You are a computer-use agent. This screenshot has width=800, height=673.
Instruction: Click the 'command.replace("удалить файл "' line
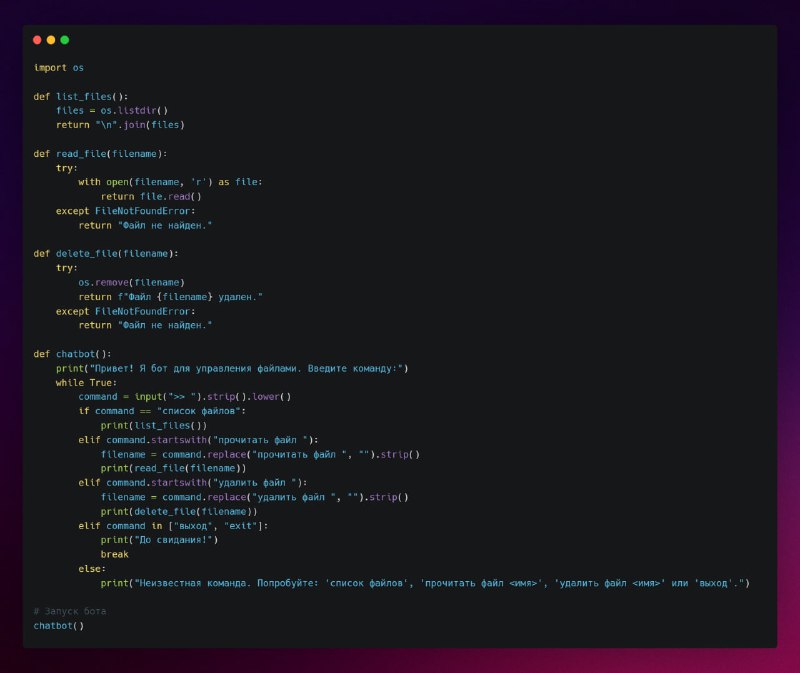pyautogui.click(x=255, y=497)
